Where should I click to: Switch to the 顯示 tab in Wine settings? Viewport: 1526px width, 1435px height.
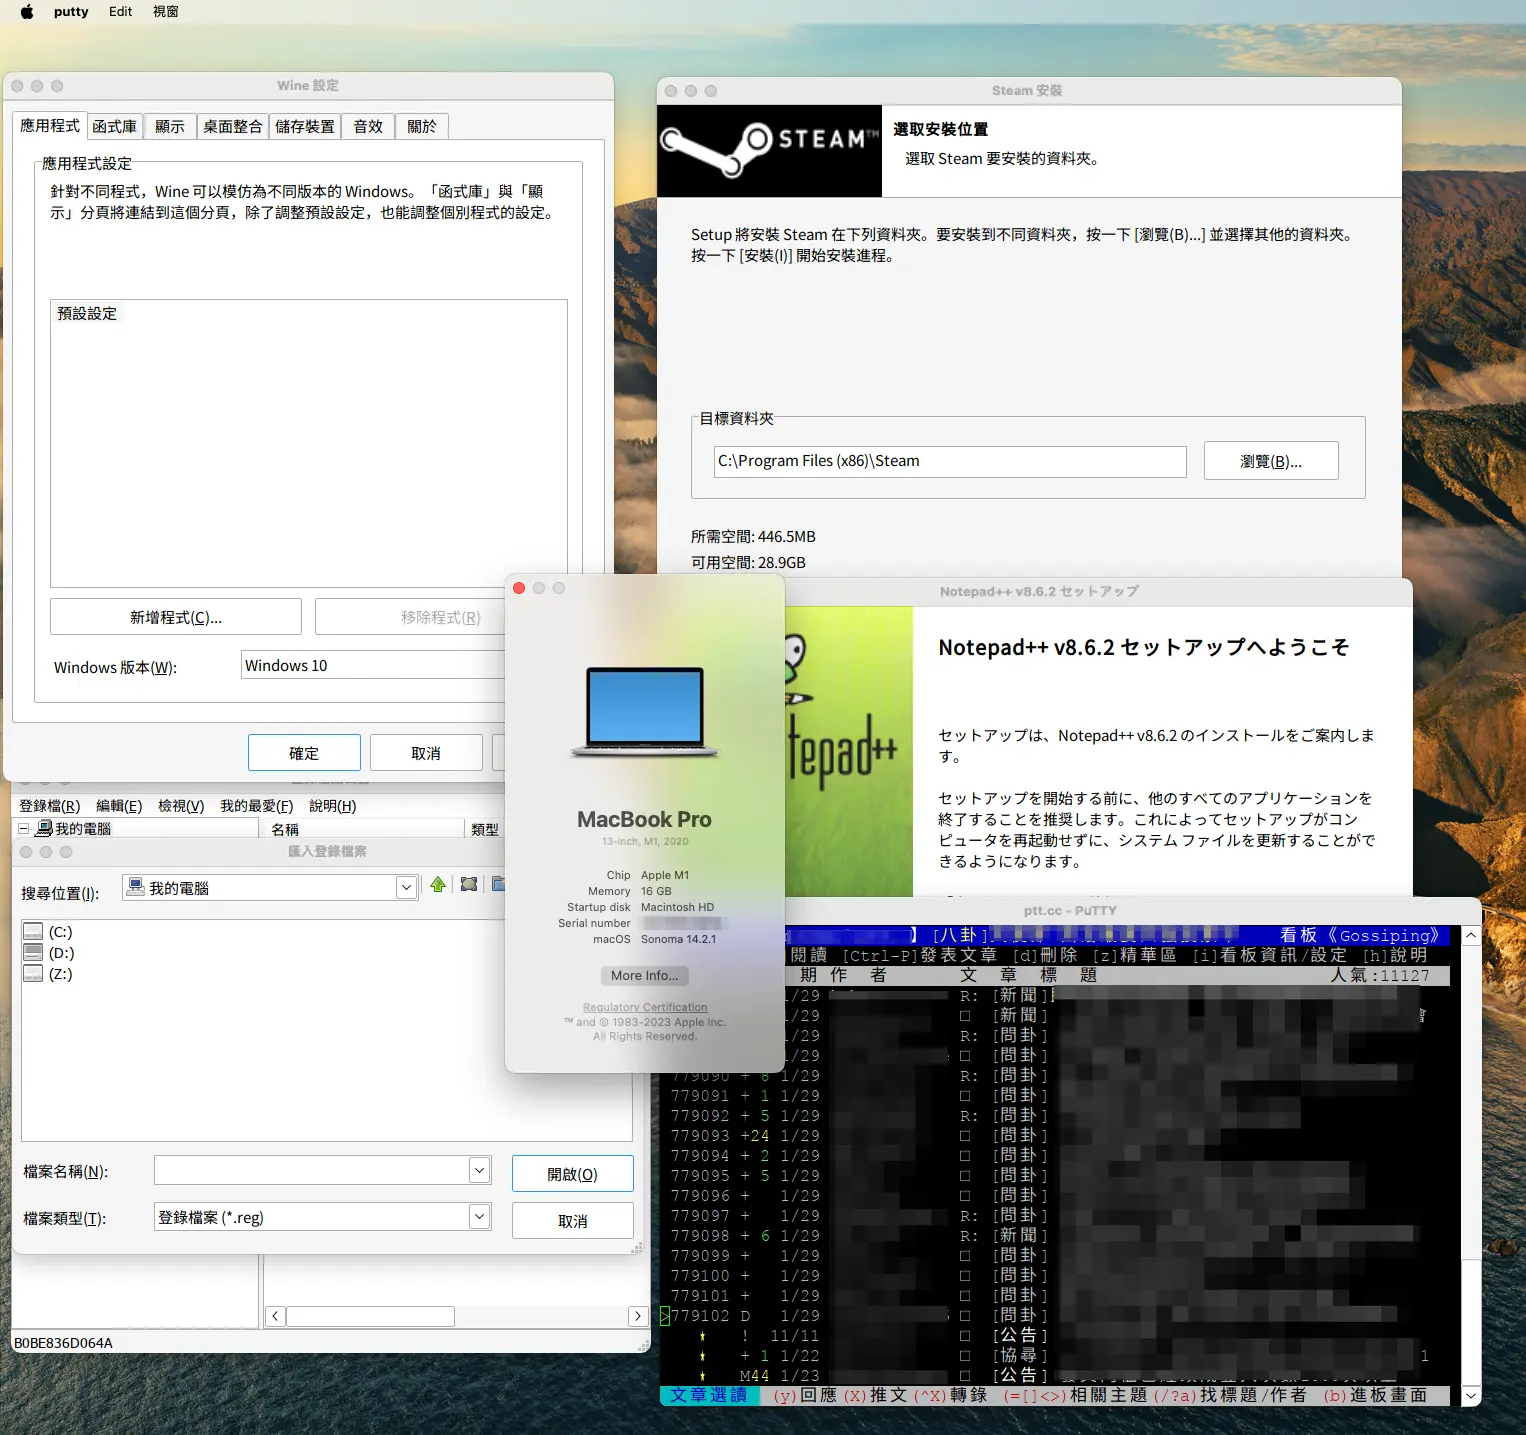(170, 126)
